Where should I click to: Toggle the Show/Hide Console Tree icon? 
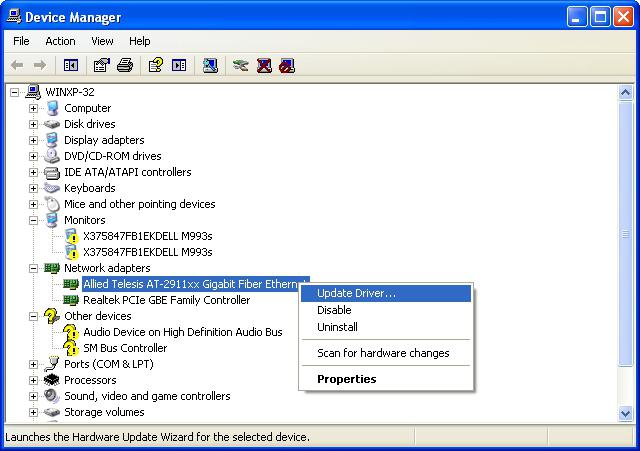pos(71,65)
